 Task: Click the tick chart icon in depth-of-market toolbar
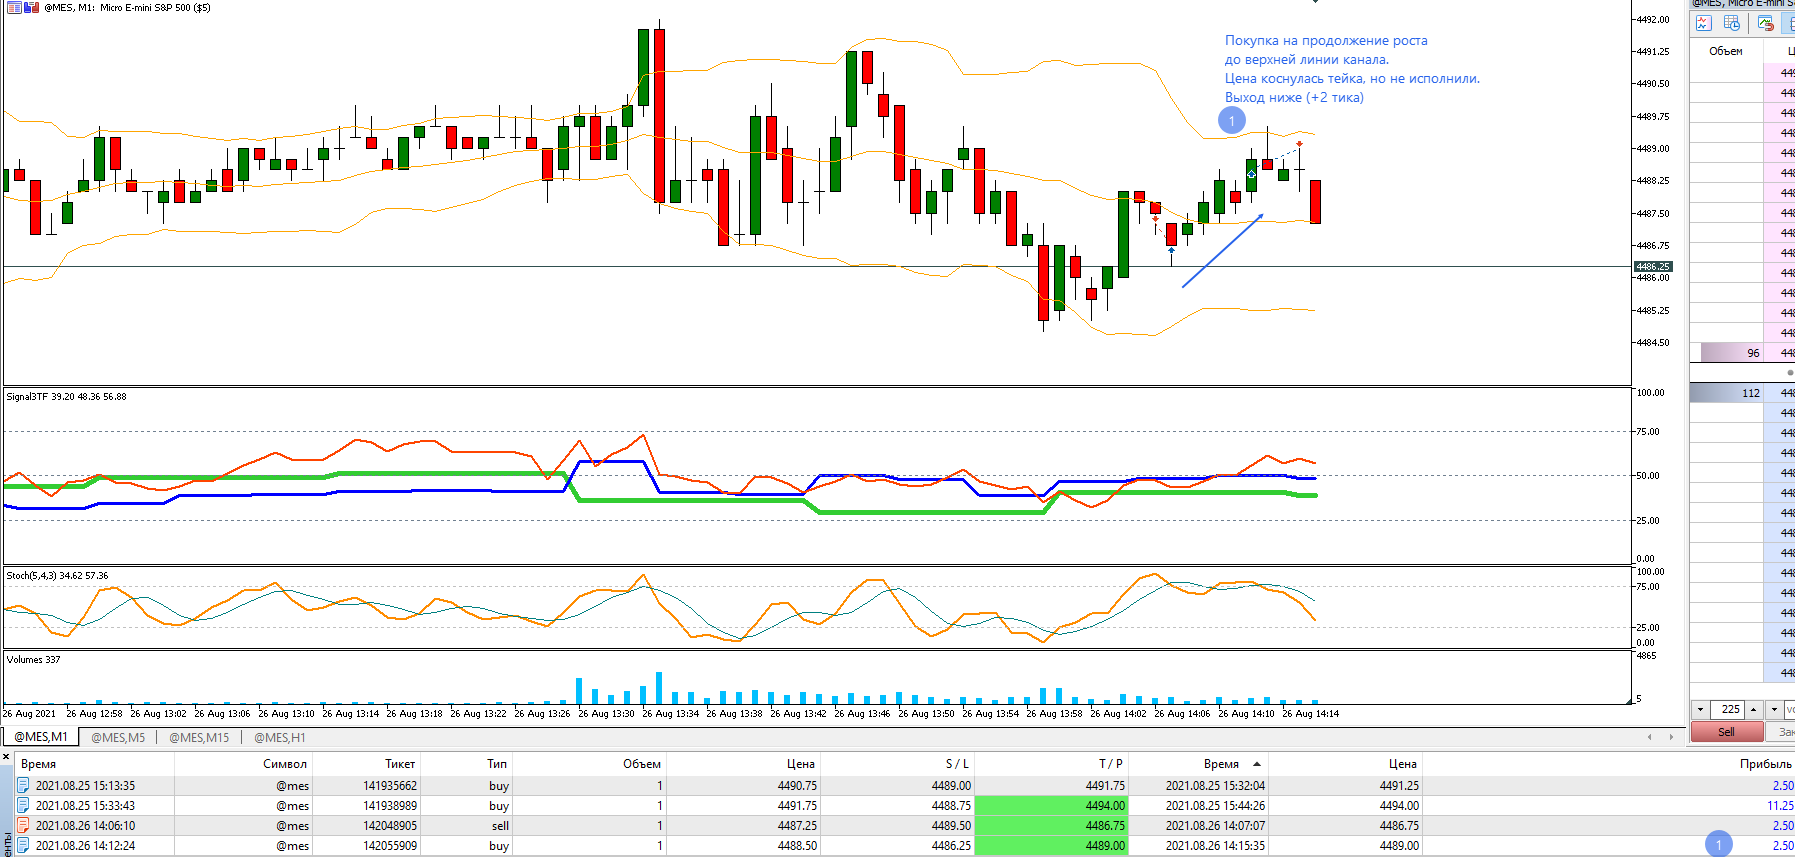pos(1704,23)
